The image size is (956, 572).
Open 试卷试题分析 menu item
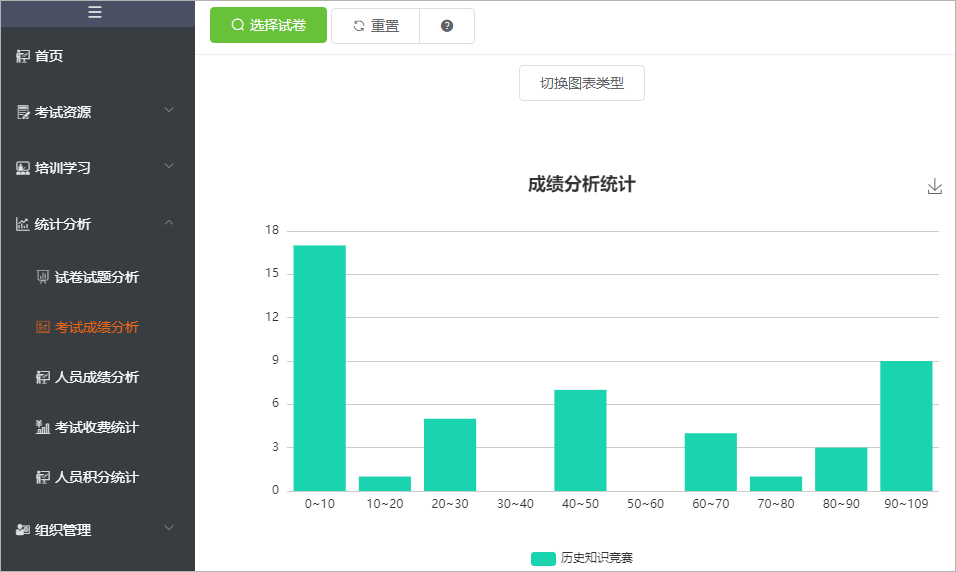(x=96, y=277)
